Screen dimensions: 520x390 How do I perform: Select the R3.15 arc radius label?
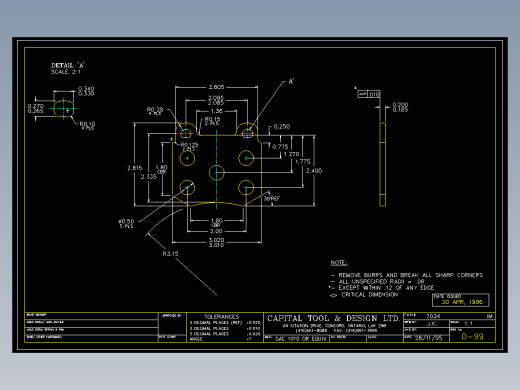click(170, 254)
